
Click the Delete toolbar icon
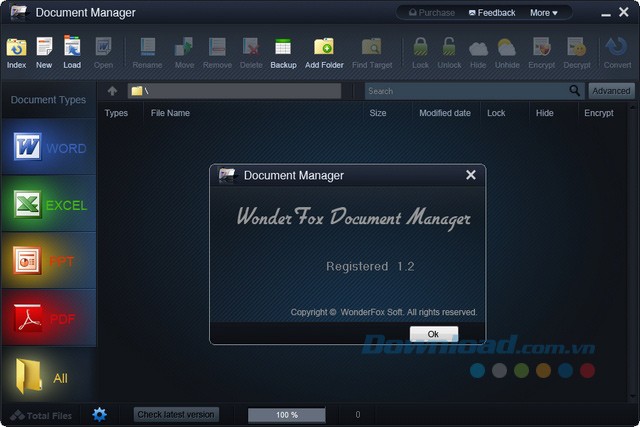tap(251, 47)
